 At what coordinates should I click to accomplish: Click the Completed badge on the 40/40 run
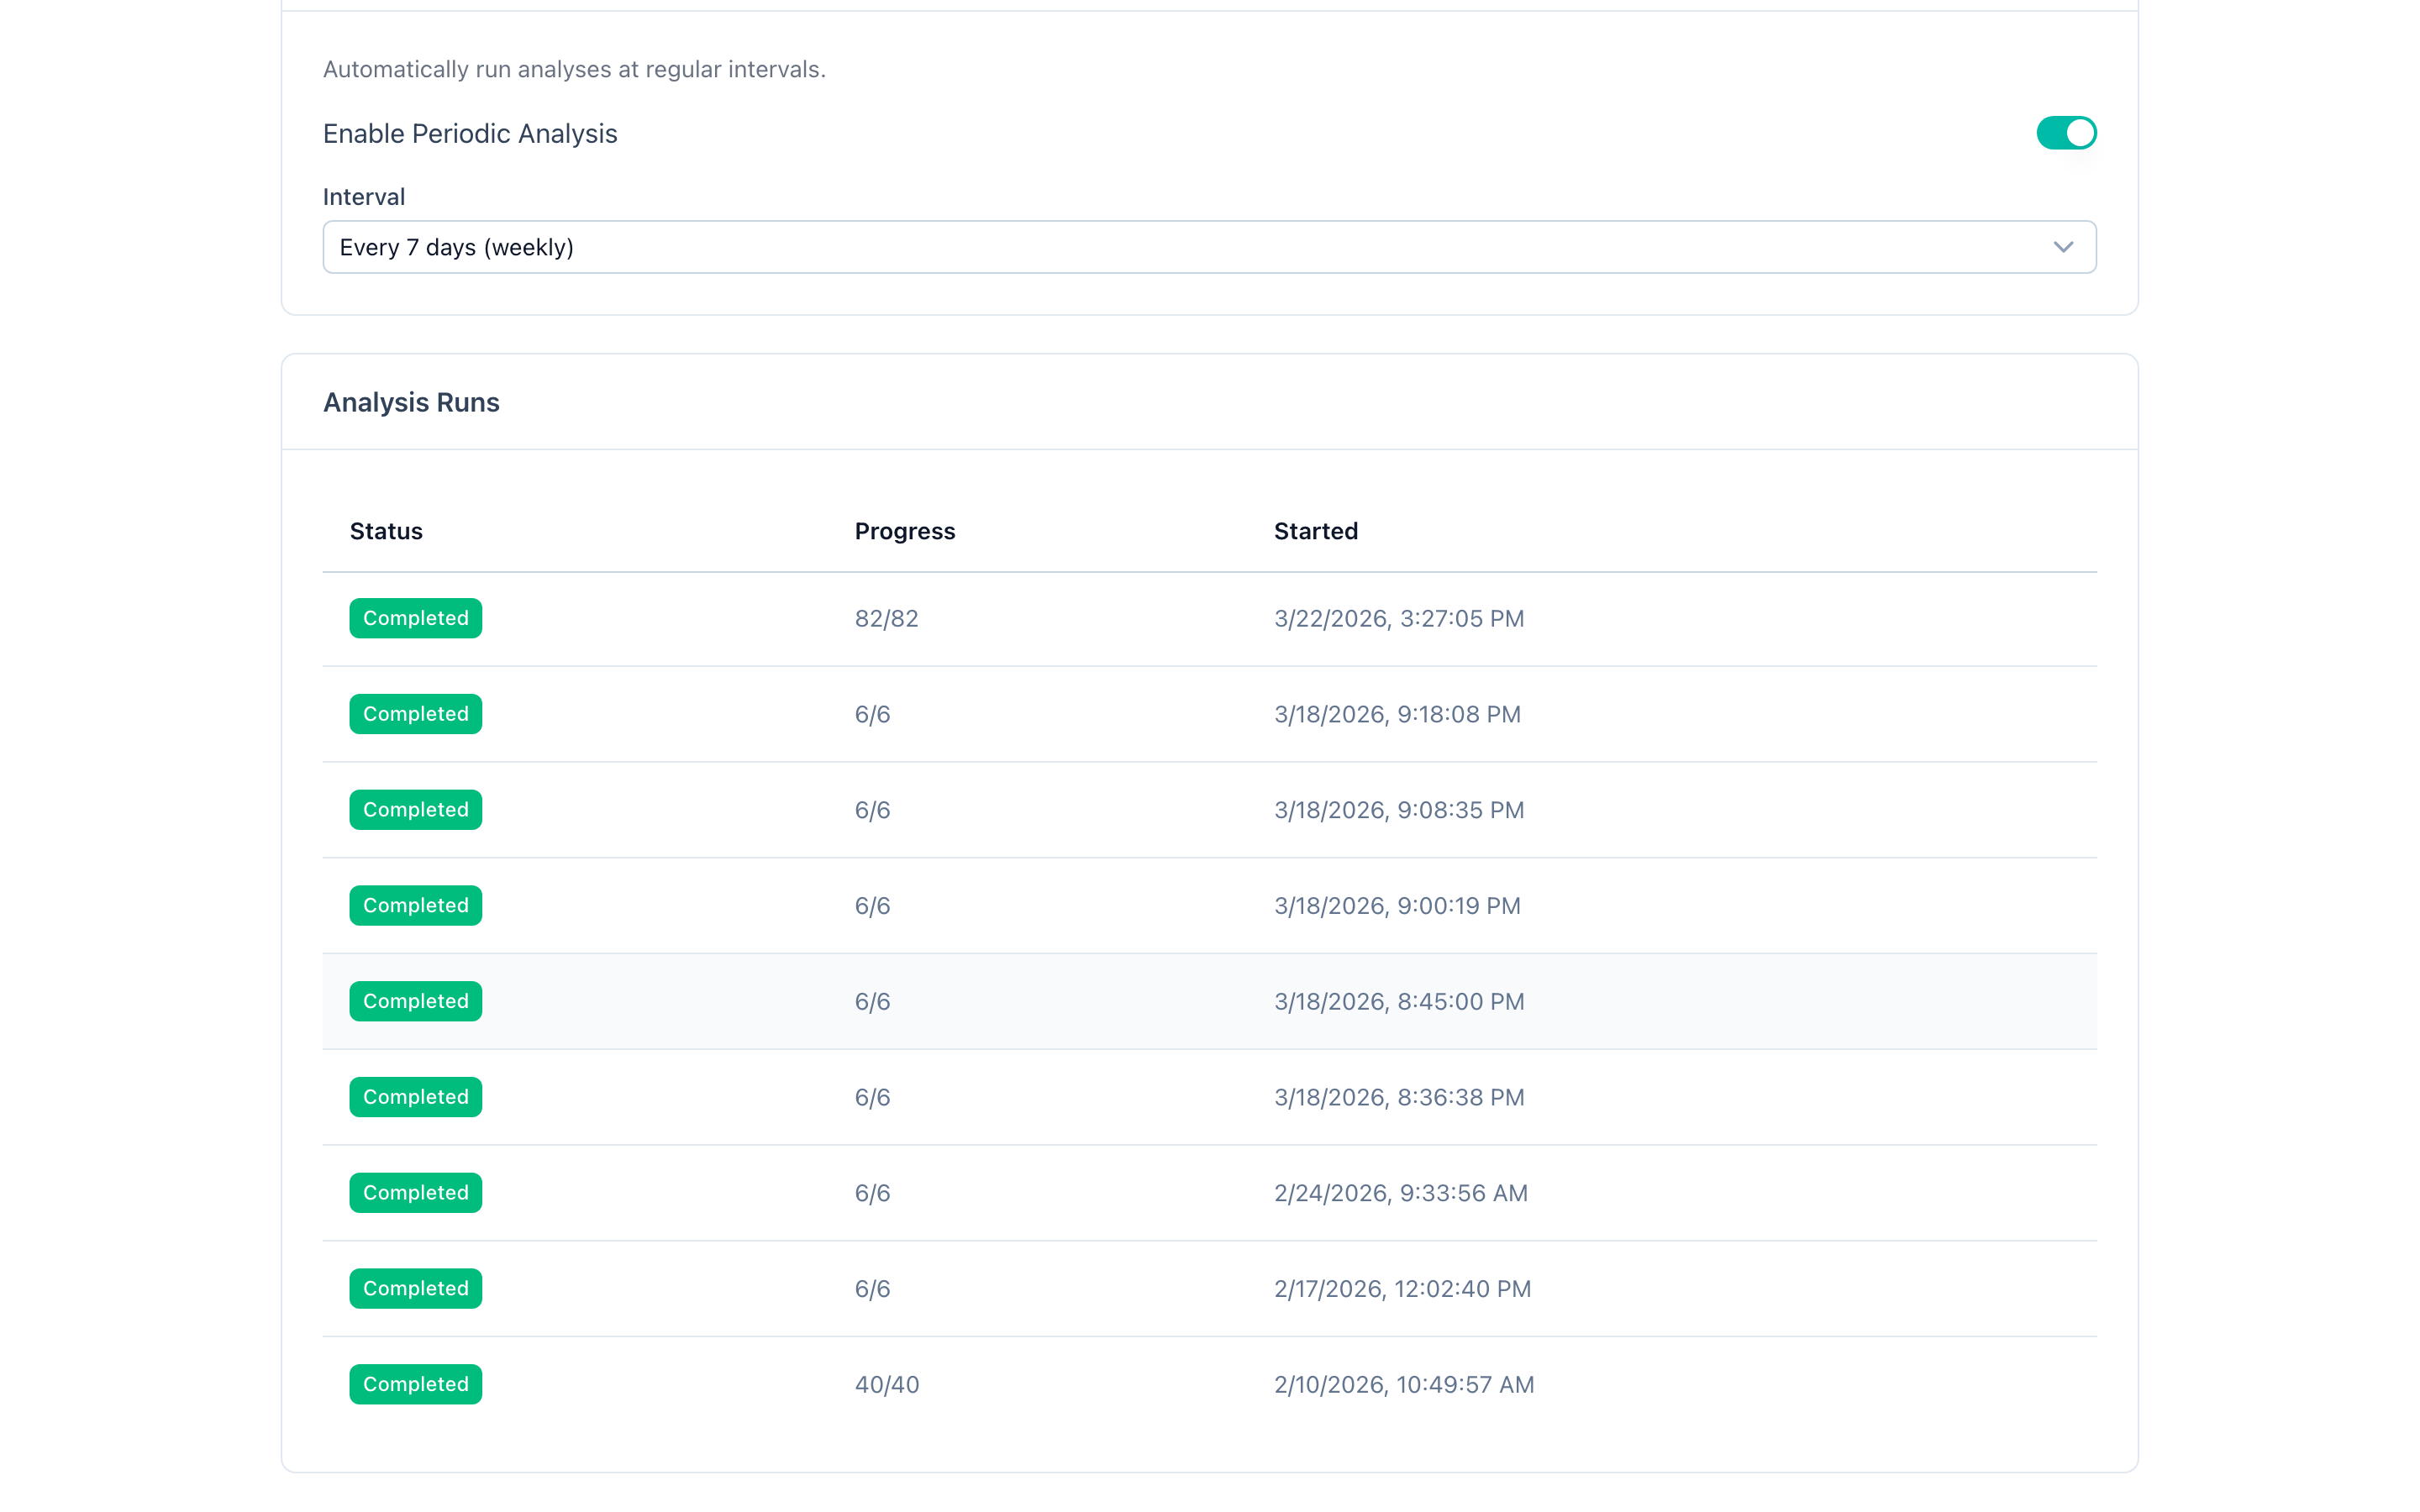tap(415, 1384)
